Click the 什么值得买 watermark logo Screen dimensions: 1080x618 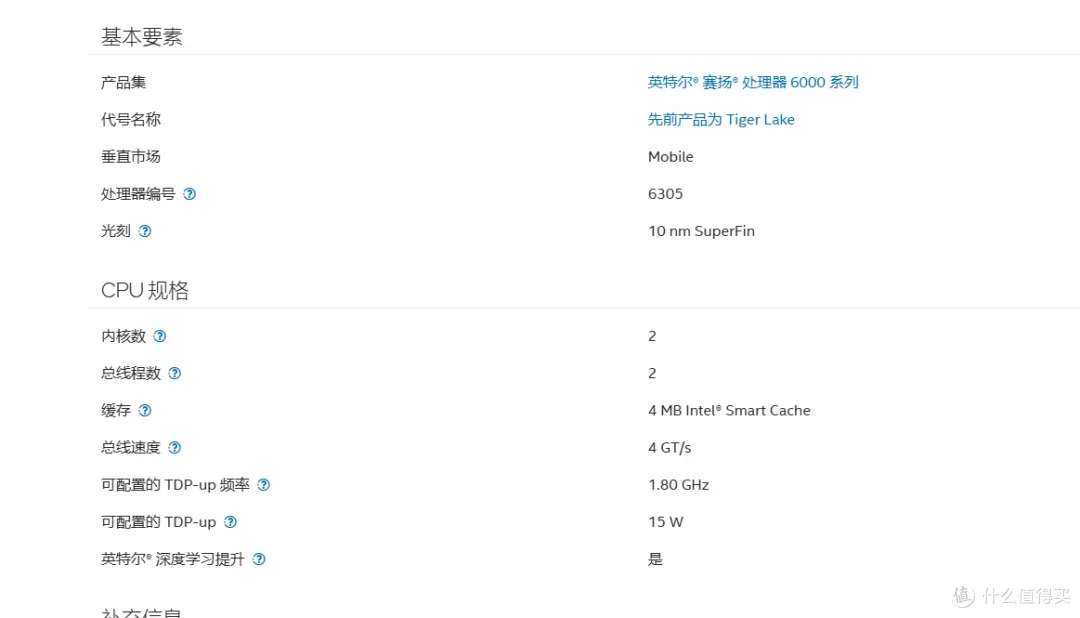click(x=1012, y=595)
